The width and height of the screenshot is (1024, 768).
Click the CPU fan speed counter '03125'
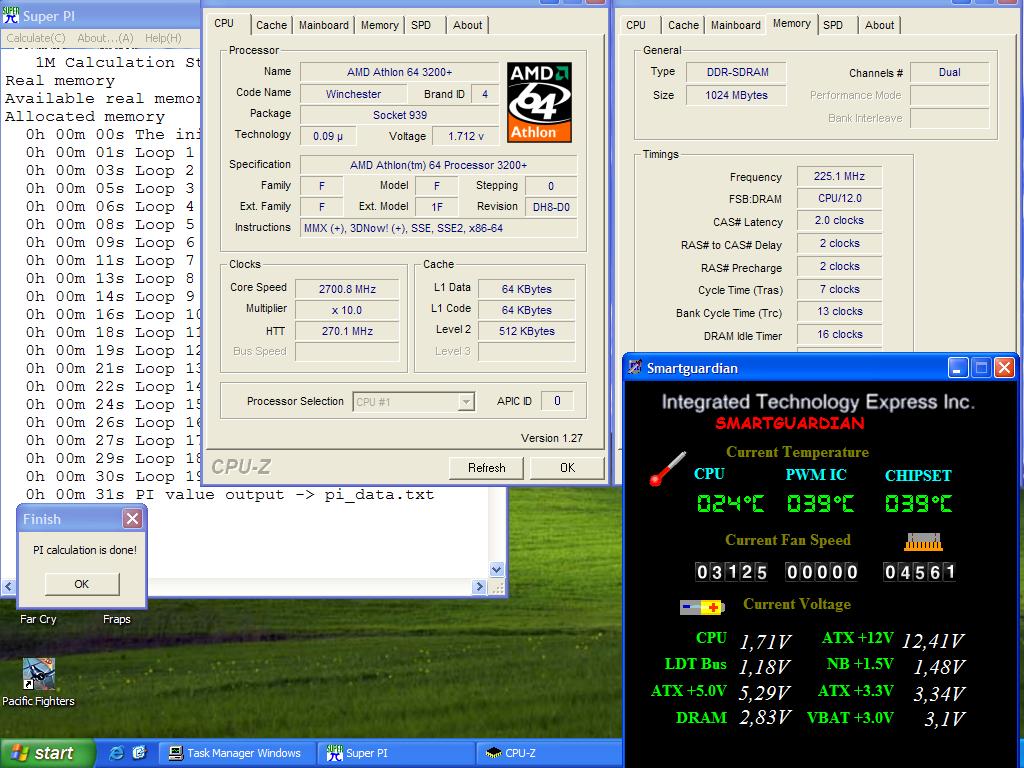(731, 572)
